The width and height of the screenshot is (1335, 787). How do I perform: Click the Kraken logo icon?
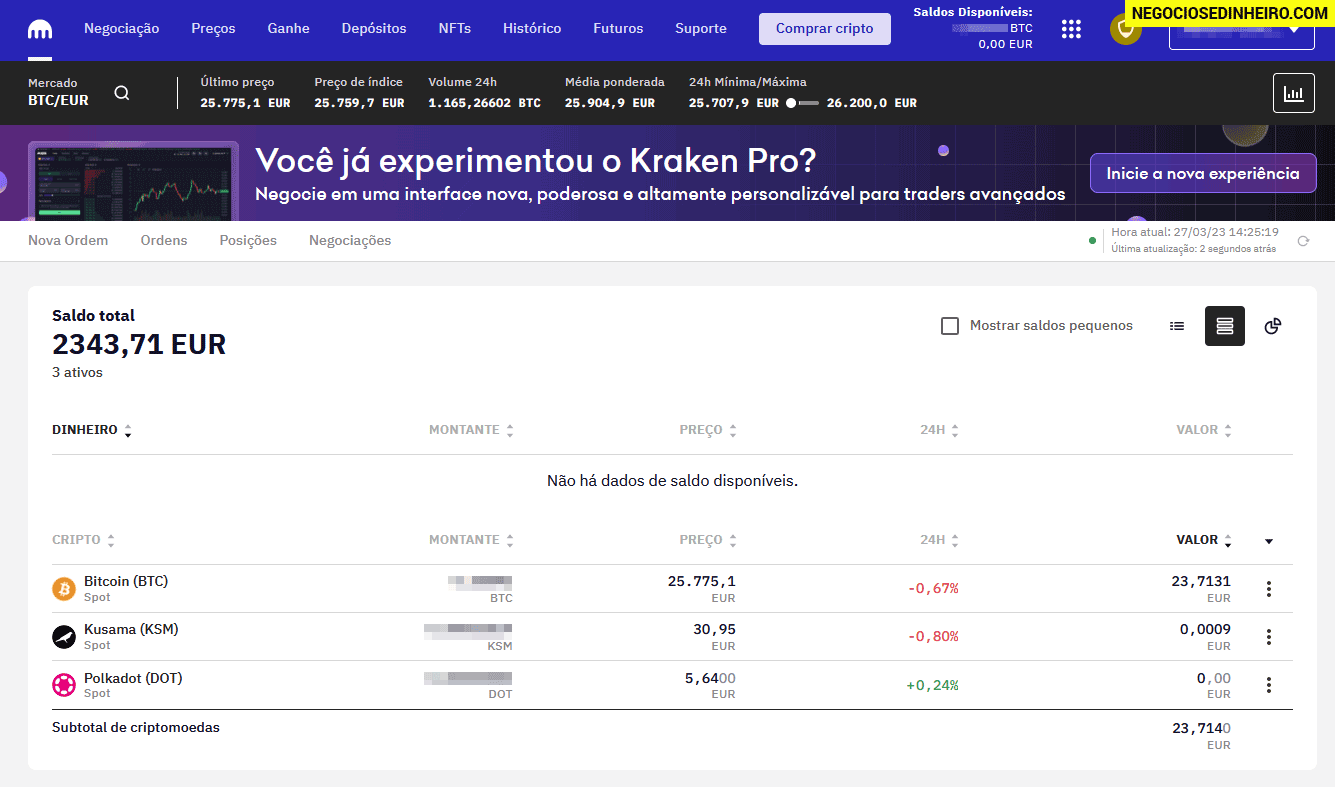pos(40,29)
